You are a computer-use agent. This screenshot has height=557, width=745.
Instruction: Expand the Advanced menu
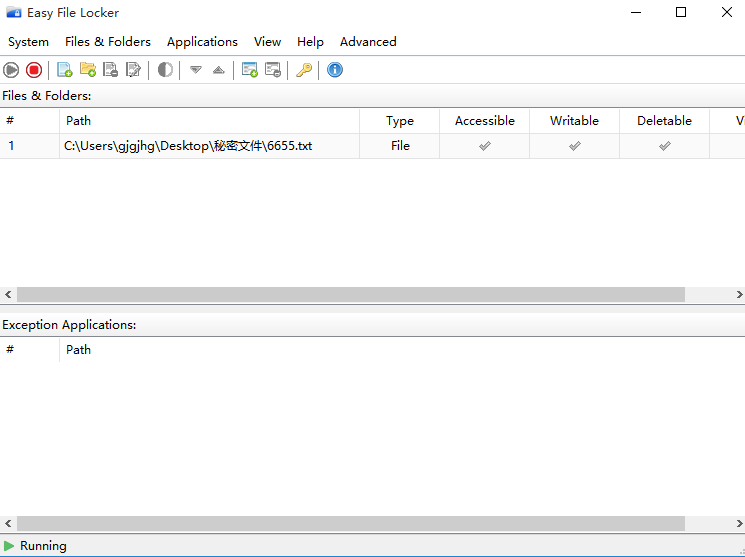coord(368,42)
